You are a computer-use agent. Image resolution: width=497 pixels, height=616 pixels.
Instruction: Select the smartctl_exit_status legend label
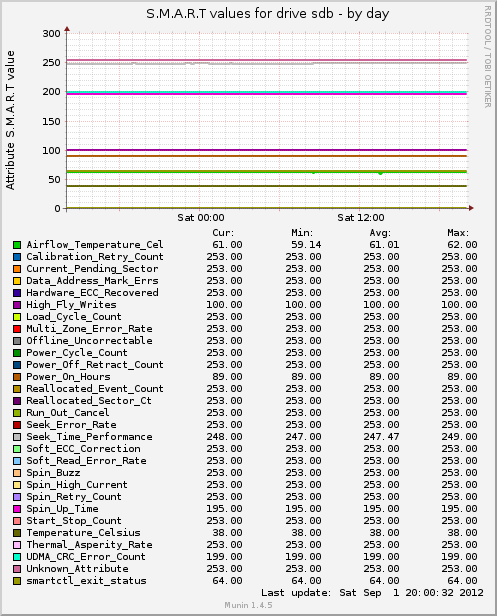click(x=86, y=581)
